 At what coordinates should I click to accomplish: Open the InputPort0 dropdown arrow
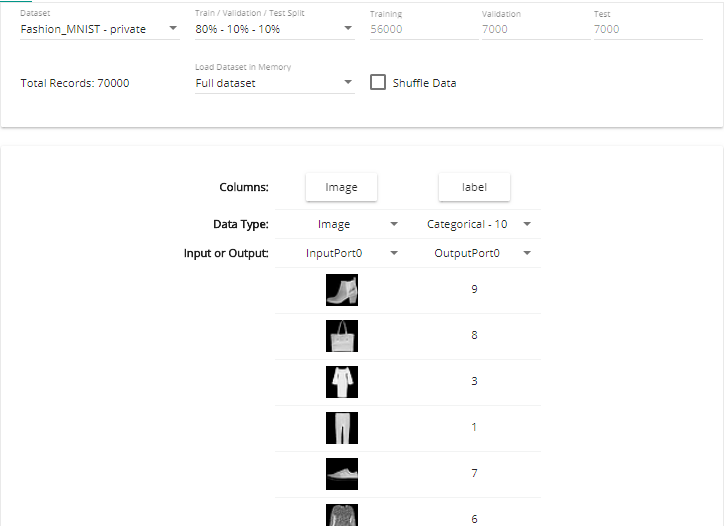(x=394, y=253)
